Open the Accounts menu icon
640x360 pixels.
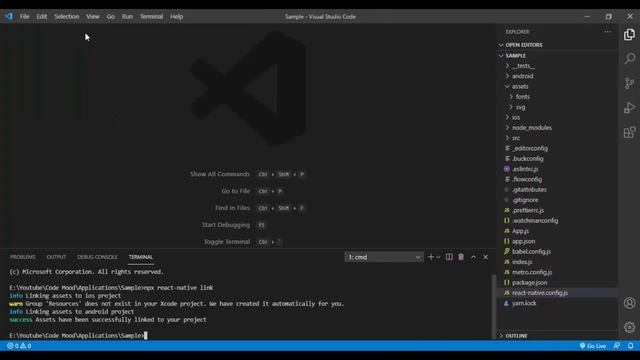point(629,303)
